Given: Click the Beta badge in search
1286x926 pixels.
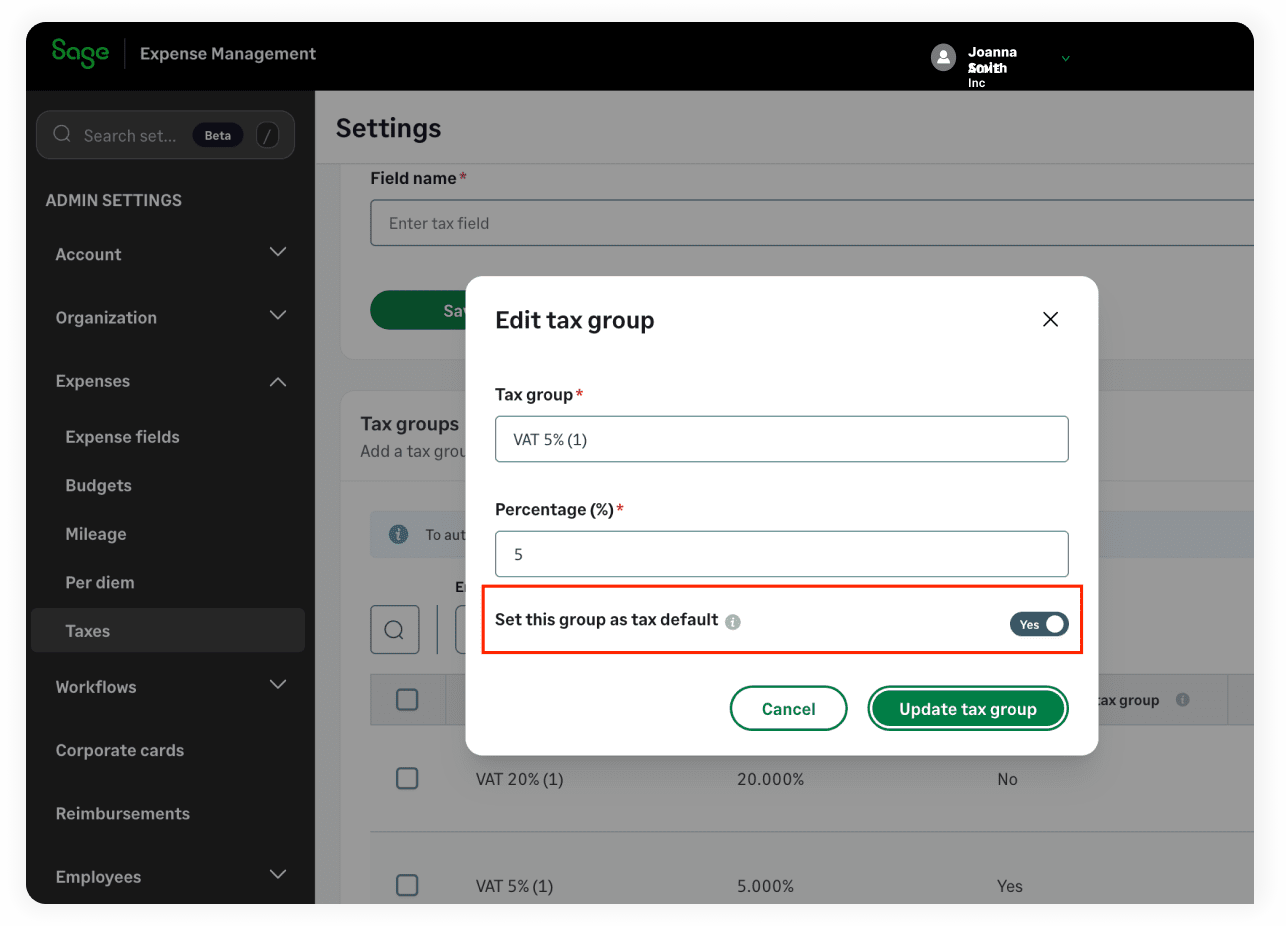Looking at the screenshot, I should point(218,135).
